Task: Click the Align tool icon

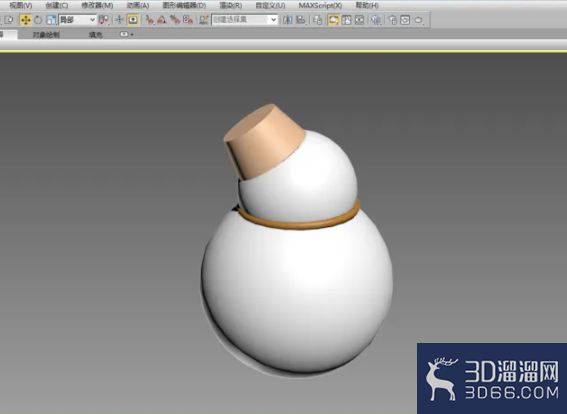Action: [x=301, y=20]
